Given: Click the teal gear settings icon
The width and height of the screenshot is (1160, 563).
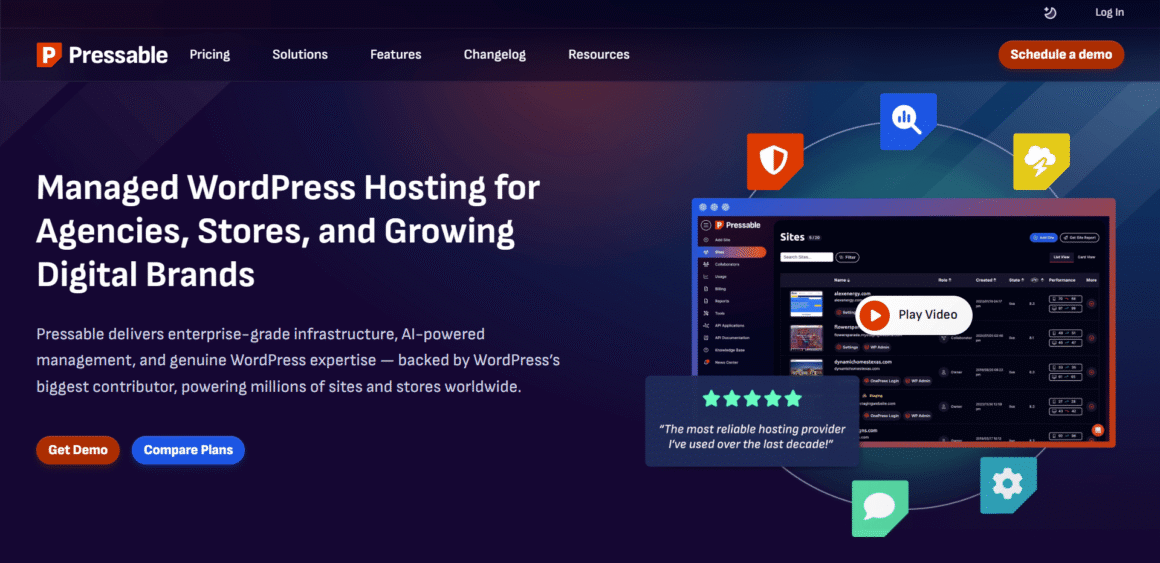Looking at the screenshot, I should click(x=1008, y=485).
